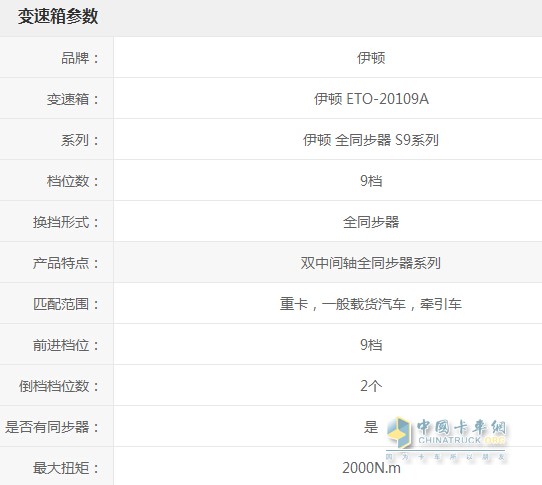Select the 系列 row label

click(x=80, y=140)
